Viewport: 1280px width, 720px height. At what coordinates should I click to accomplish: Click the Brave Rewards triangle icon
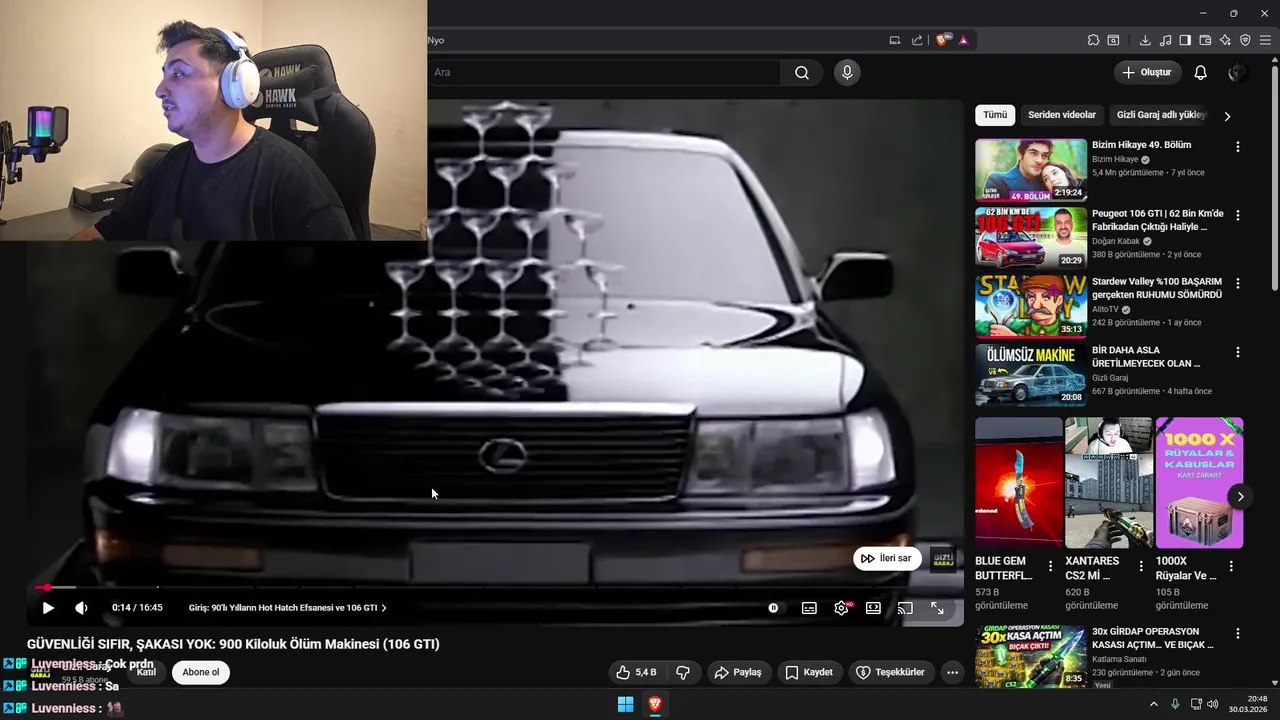964,40
